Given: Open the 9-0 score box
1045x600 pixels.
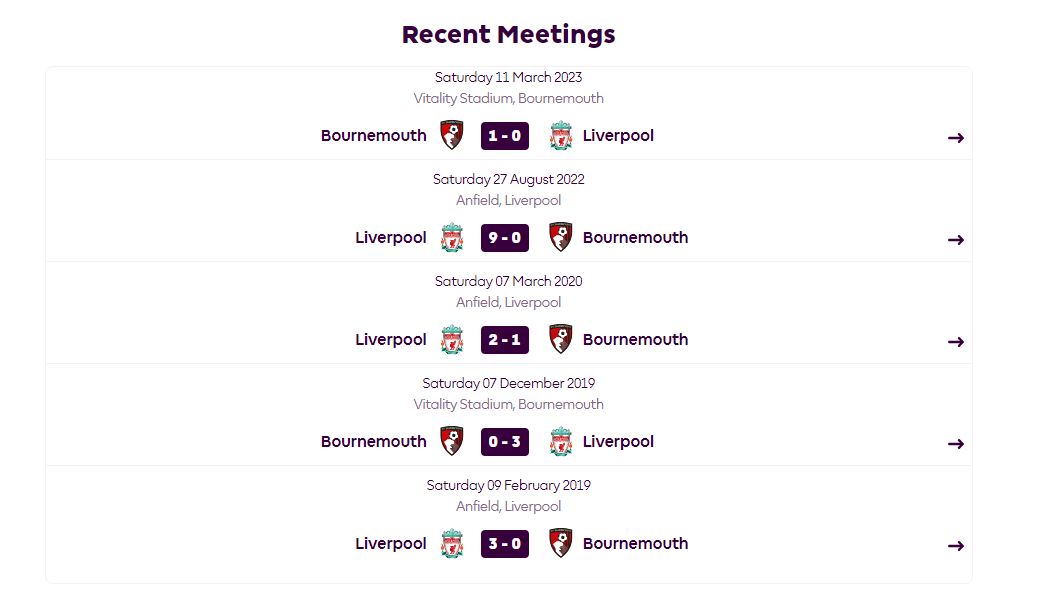Looking at the screenshot, I should click(505, 238).
